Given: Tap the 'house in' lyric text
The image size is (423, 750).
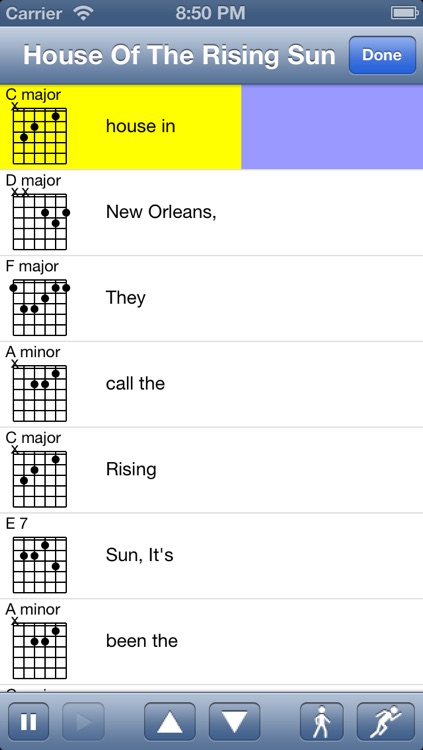Looking at the screenshot, I should pos(140,126).
